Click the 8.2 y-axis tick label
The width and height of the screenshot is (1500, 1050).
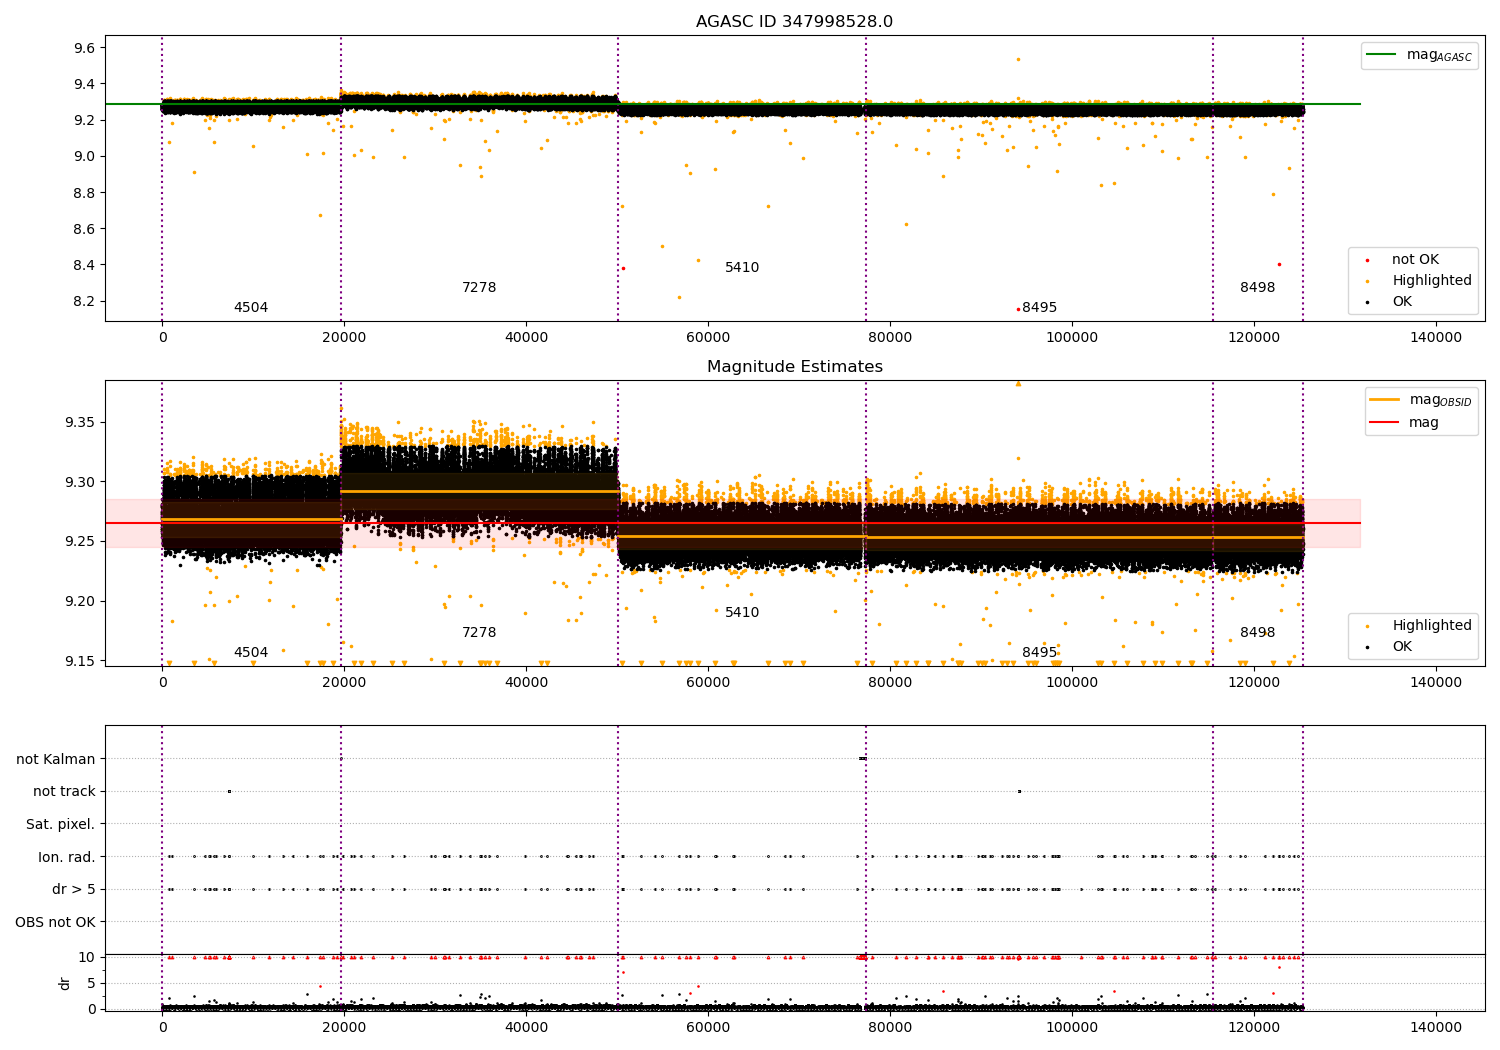[84, 301]
